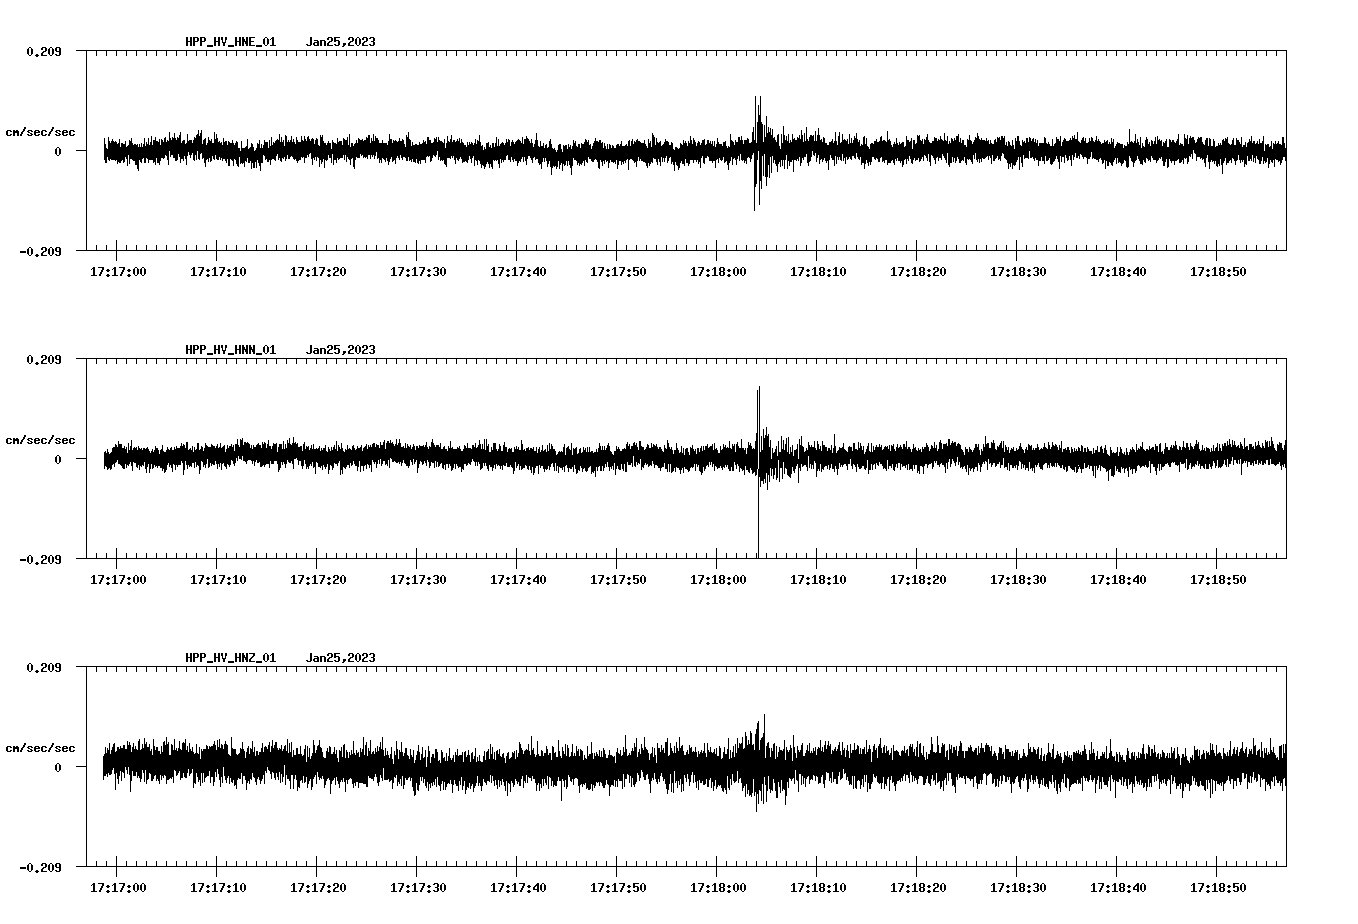Click the cm/sec/sec unit label of HNN plot

point(40,440)
